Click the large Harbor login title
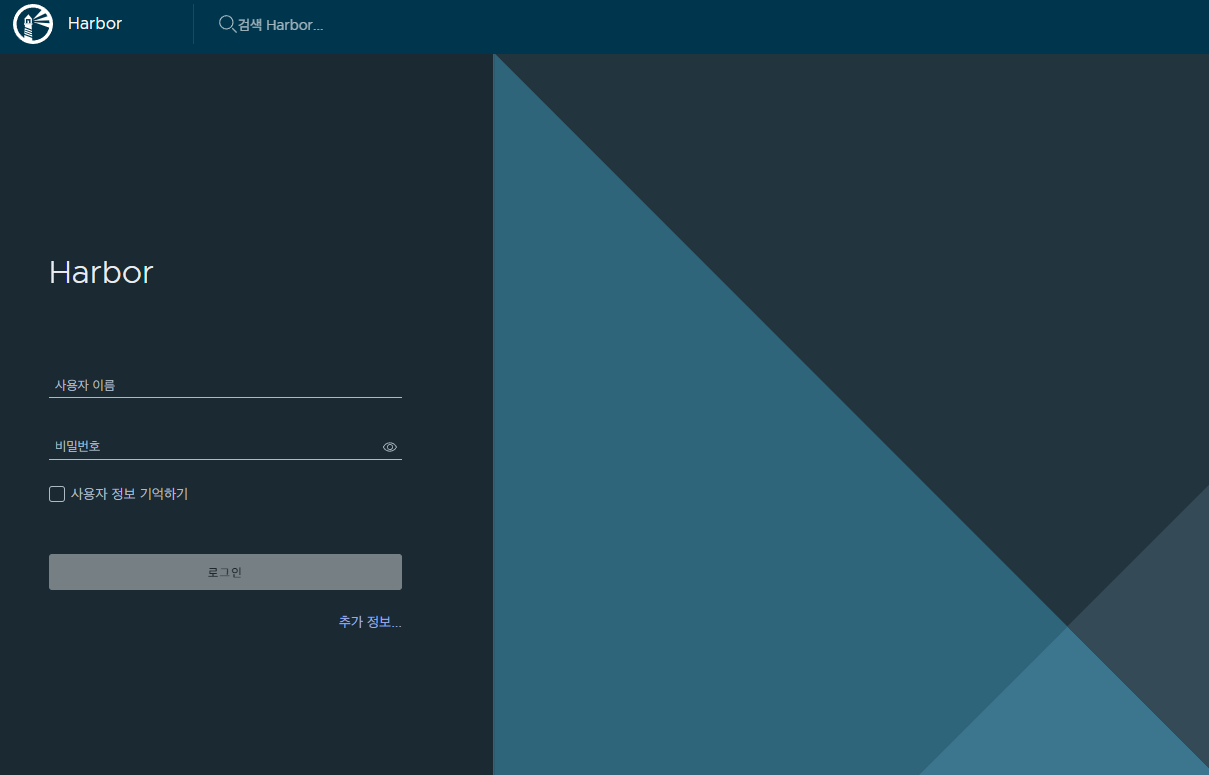 tap(101, 273)
